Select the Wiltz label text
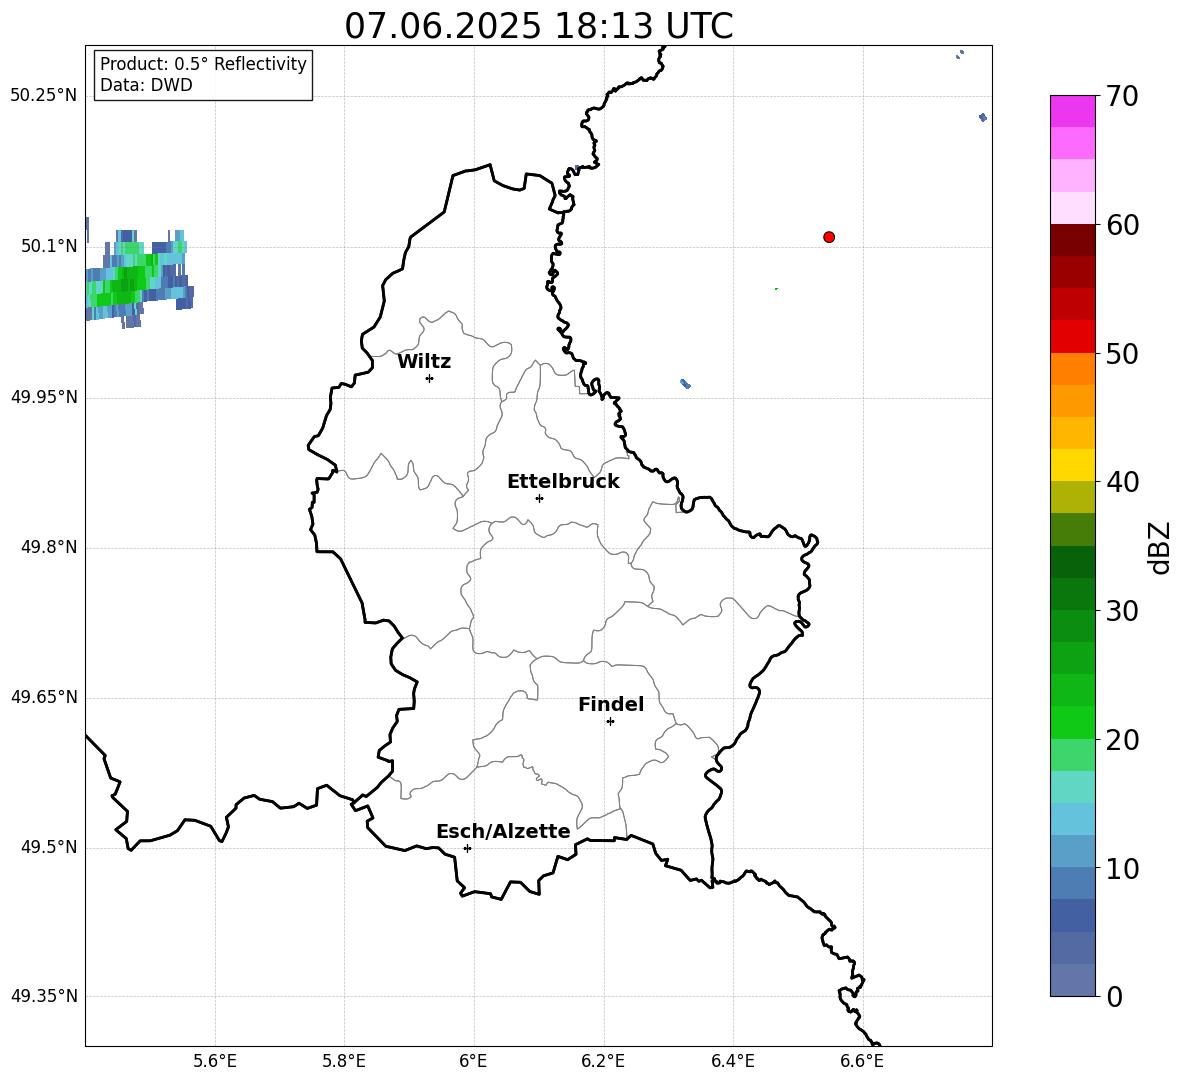 tap(424, 362)
